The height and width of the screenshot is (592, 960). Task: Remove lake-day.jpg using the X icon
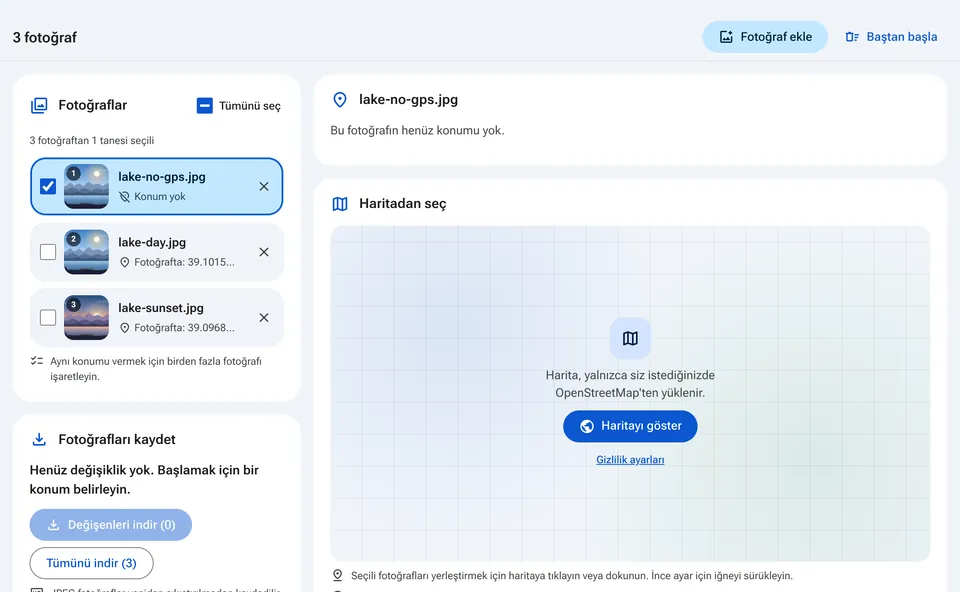click(x=264, y=252)
